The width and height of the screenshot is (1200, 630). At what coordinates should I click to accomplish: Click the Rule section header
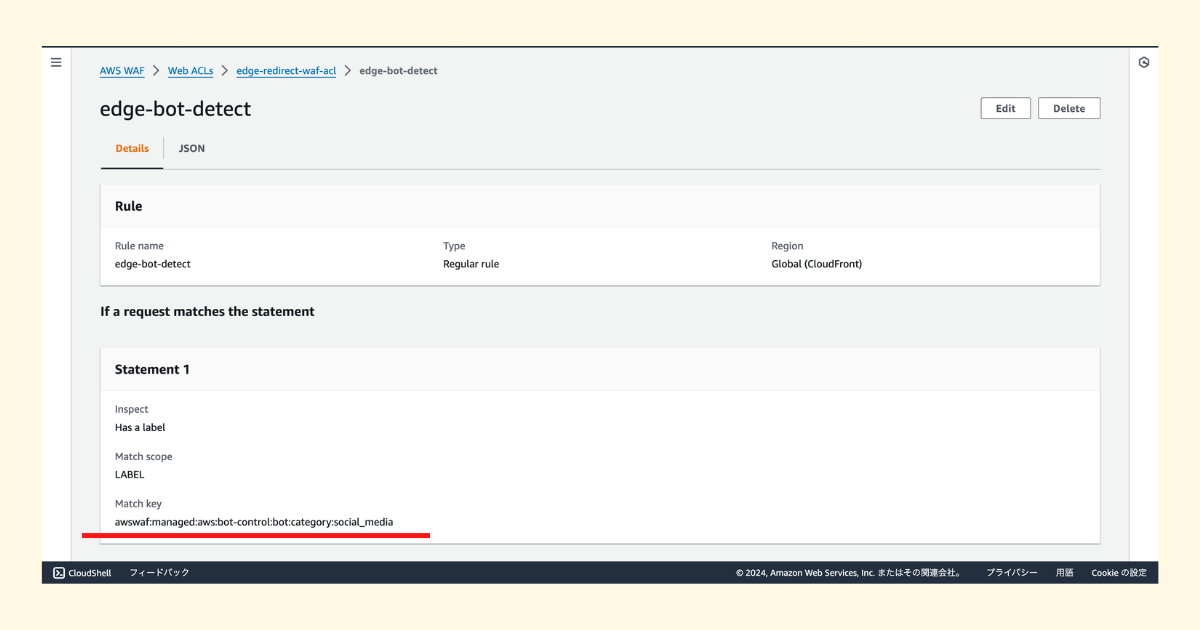129,206
